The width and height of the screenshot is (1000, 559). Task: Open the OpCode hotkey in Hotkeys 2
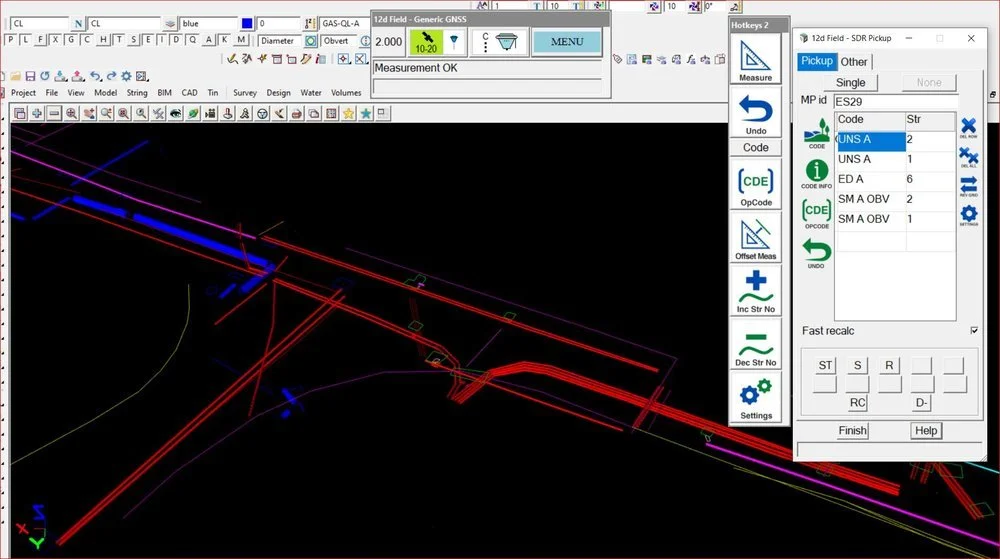click(755, 184)
